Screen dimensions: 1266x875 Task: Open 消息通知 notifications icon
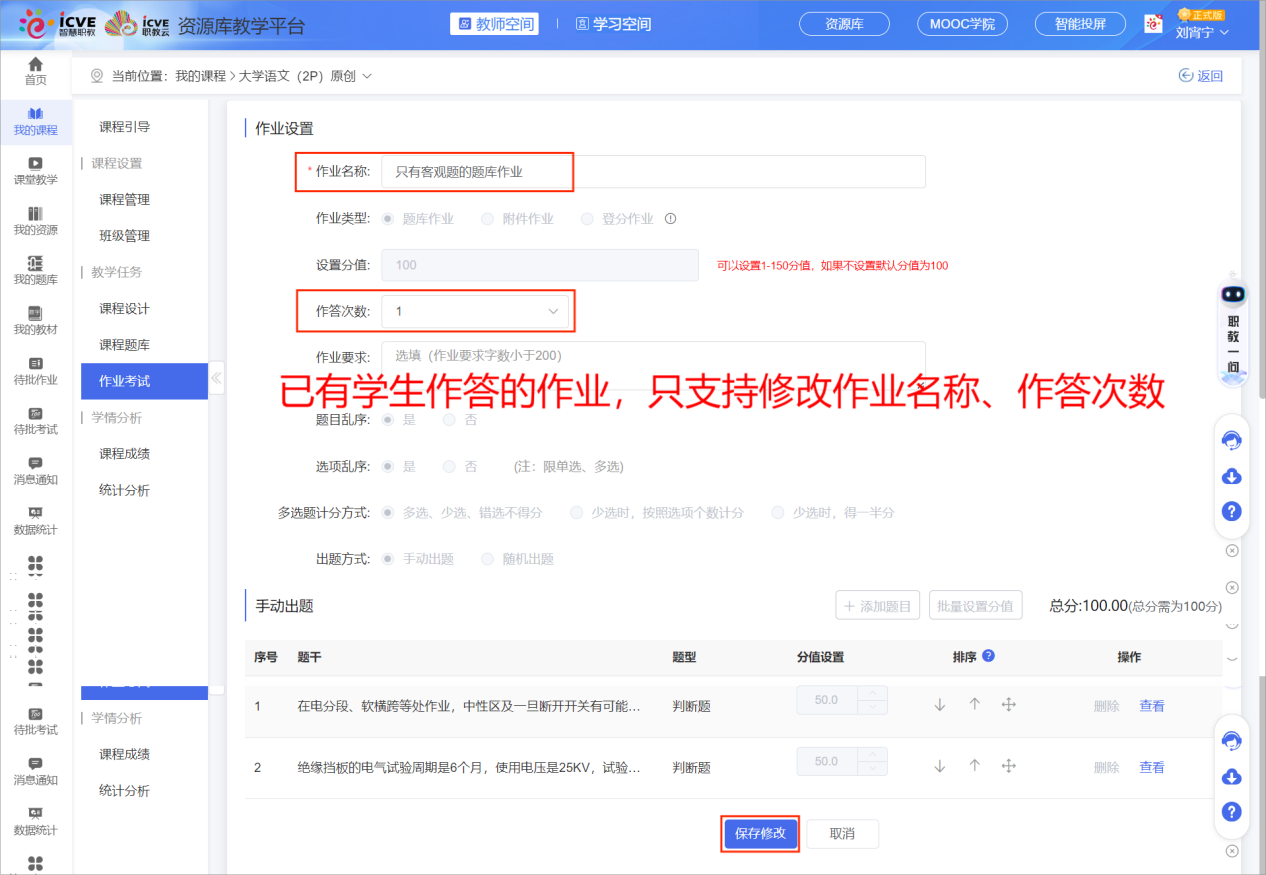[35, 470]
